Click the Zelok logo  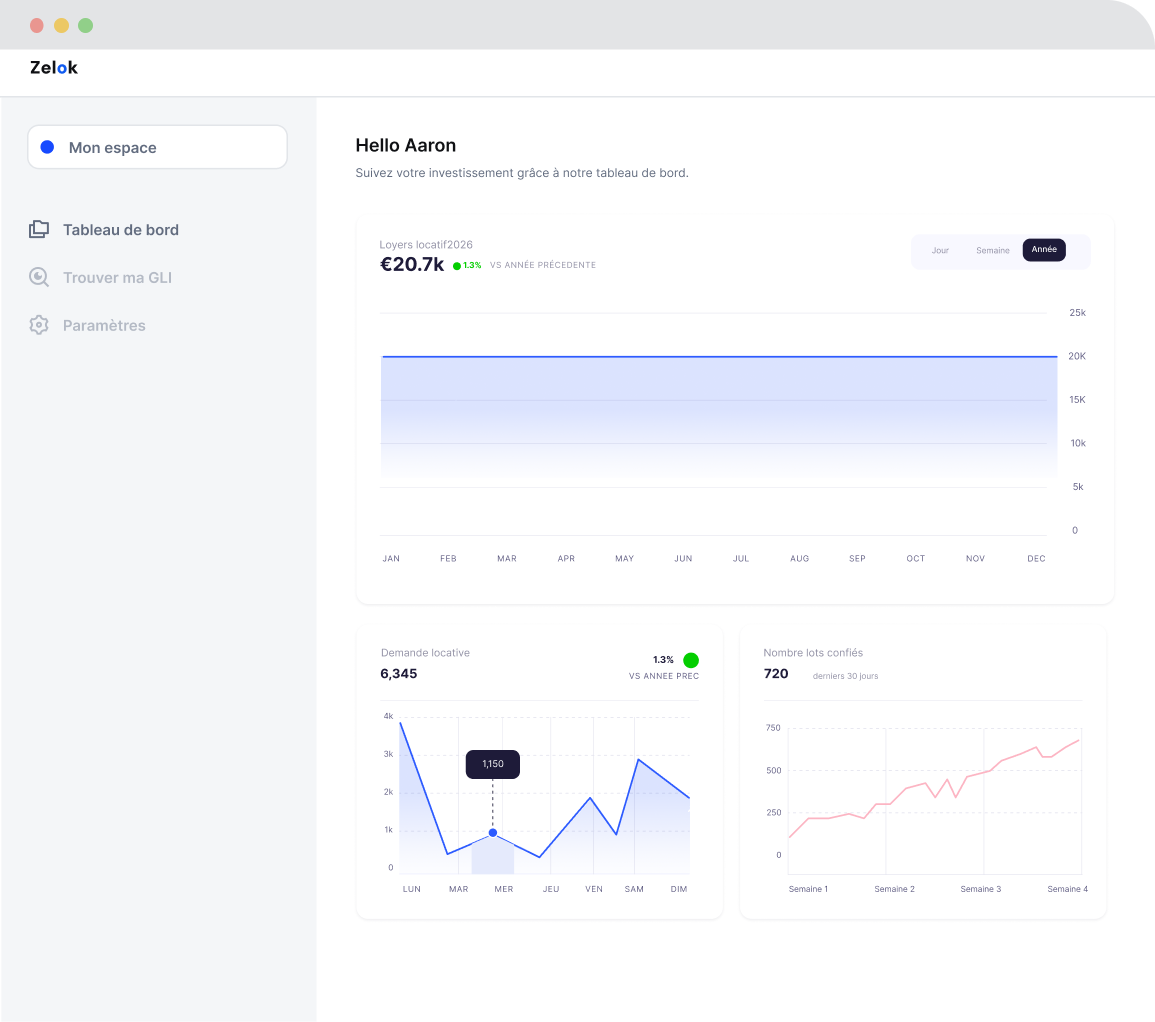(x=54, y=68)
